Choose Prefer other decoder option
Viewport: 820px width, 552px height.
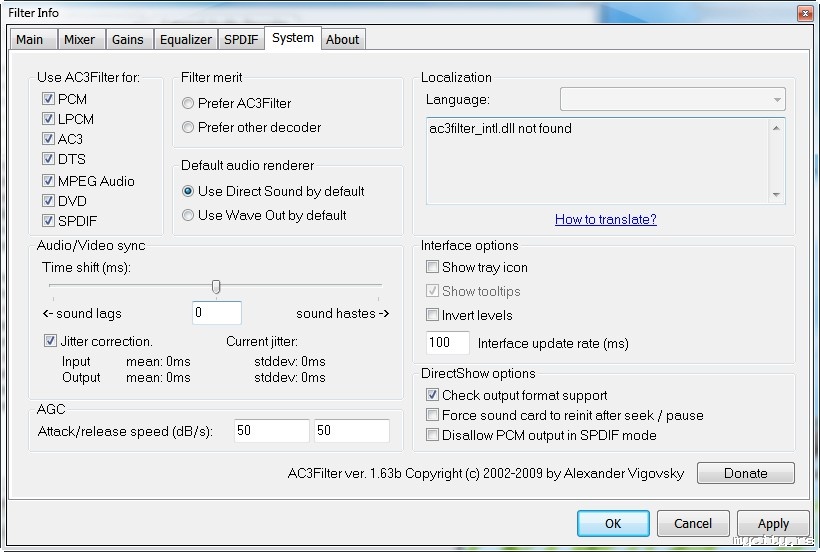pos(188,127)
